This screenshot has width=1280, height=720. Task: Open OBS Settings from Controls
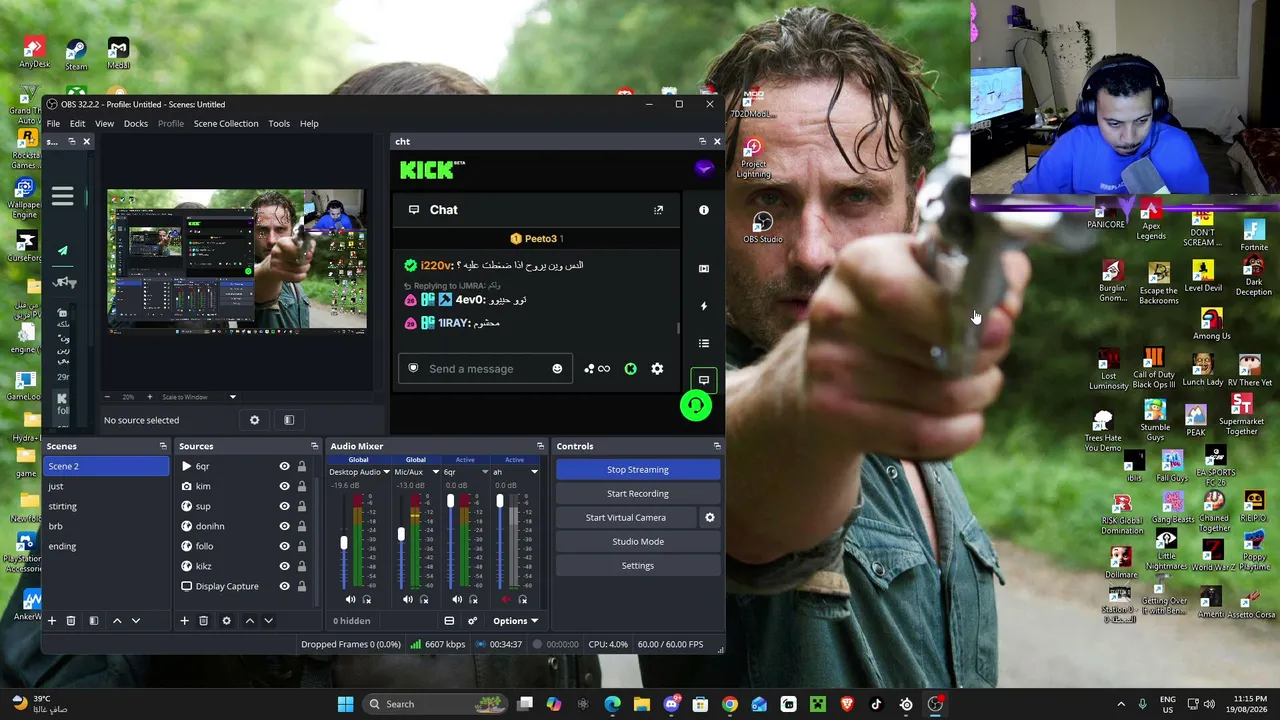[638, 566]
